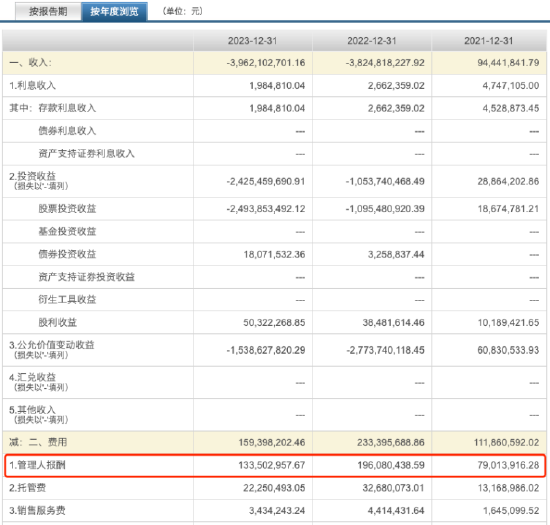Click investment value -2,425,459,690.91

click(x=266, y=181)
